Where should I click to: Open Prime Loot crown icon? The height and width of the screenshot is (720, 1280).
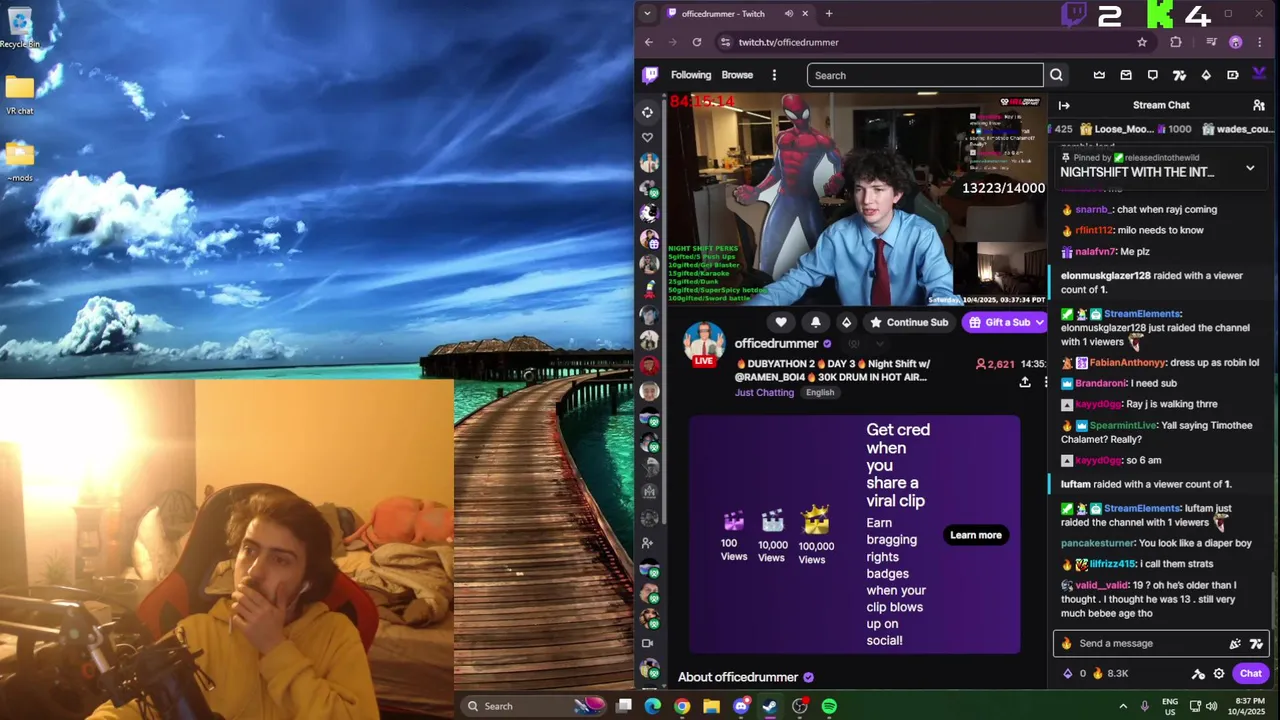[x=1099, y=75]
